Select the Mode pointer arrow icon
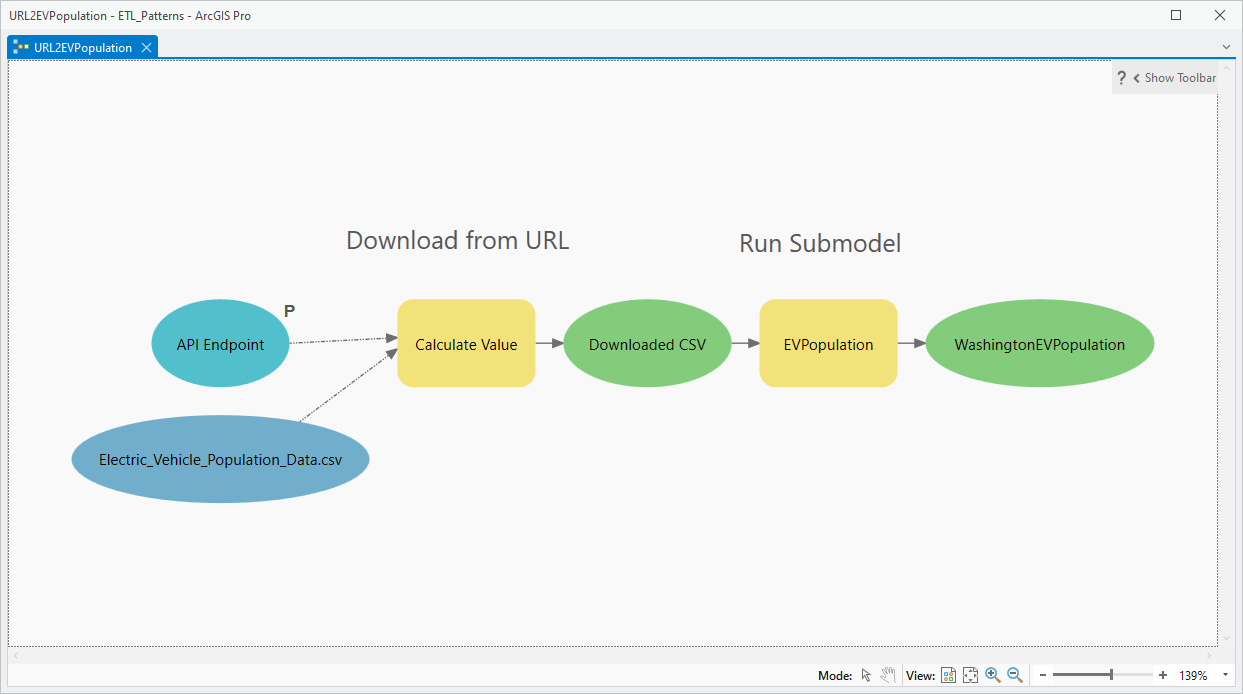 pos(866,675)
